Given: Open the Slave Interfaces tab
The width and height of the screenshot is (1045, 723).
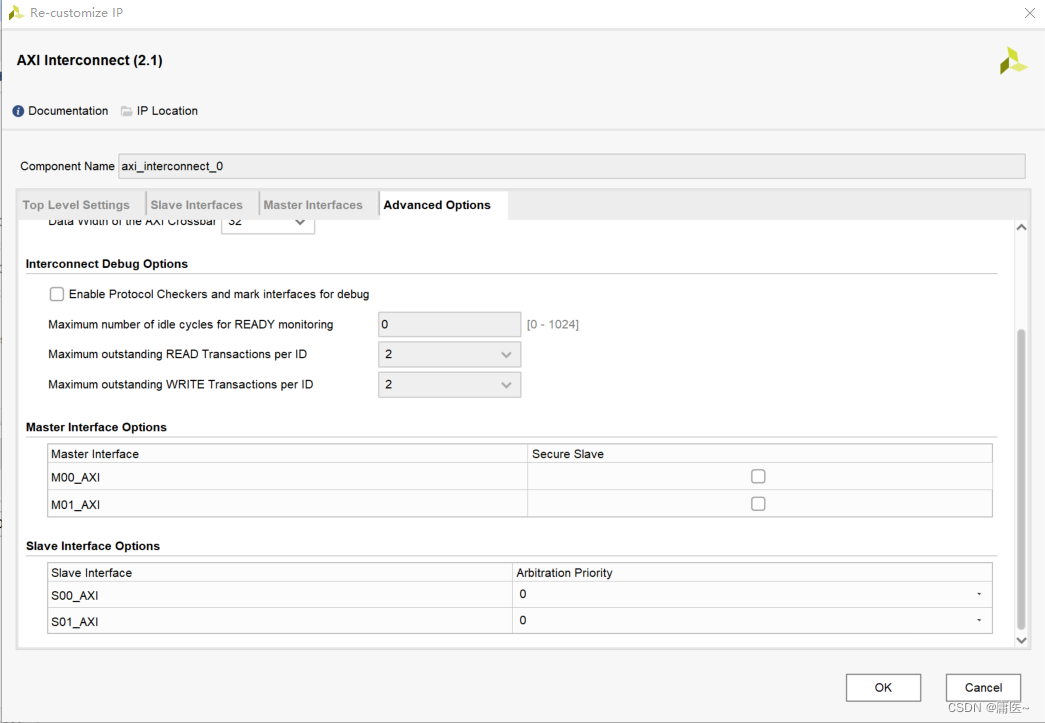Looking at the screenshot, I should (196, 205).
